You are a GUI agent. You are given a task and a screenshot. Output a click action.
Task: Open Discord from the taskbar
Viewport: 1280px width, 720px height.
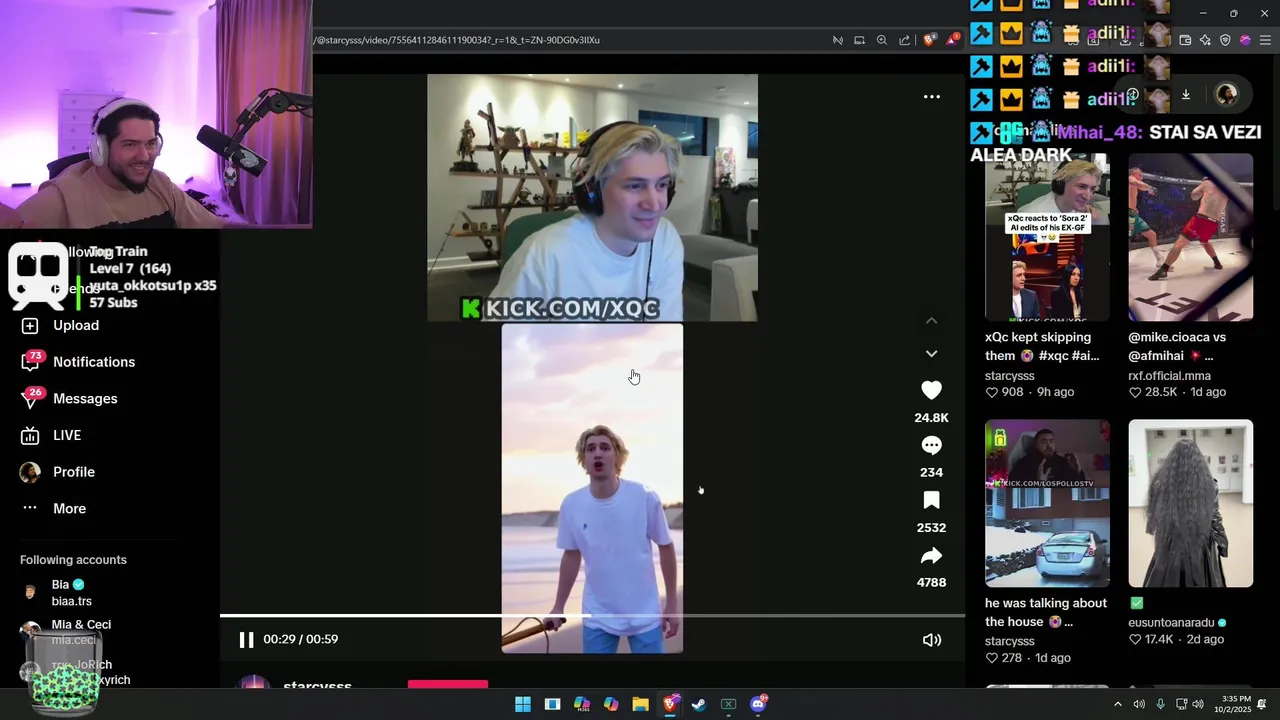point(758,704)
